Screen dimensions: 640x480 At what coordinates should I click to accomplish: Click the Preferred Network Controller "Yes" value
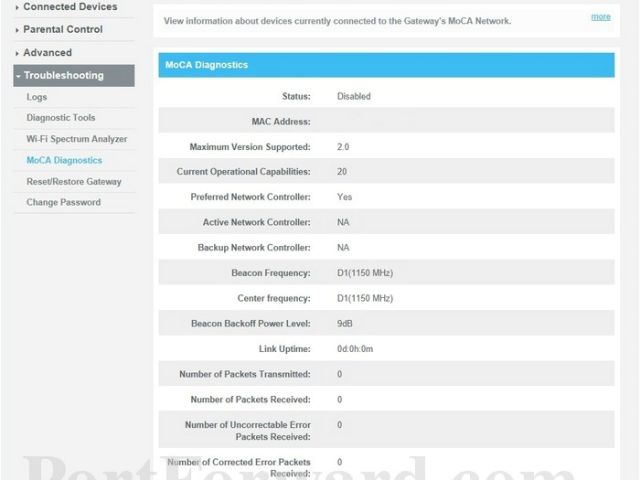point(345,197)
